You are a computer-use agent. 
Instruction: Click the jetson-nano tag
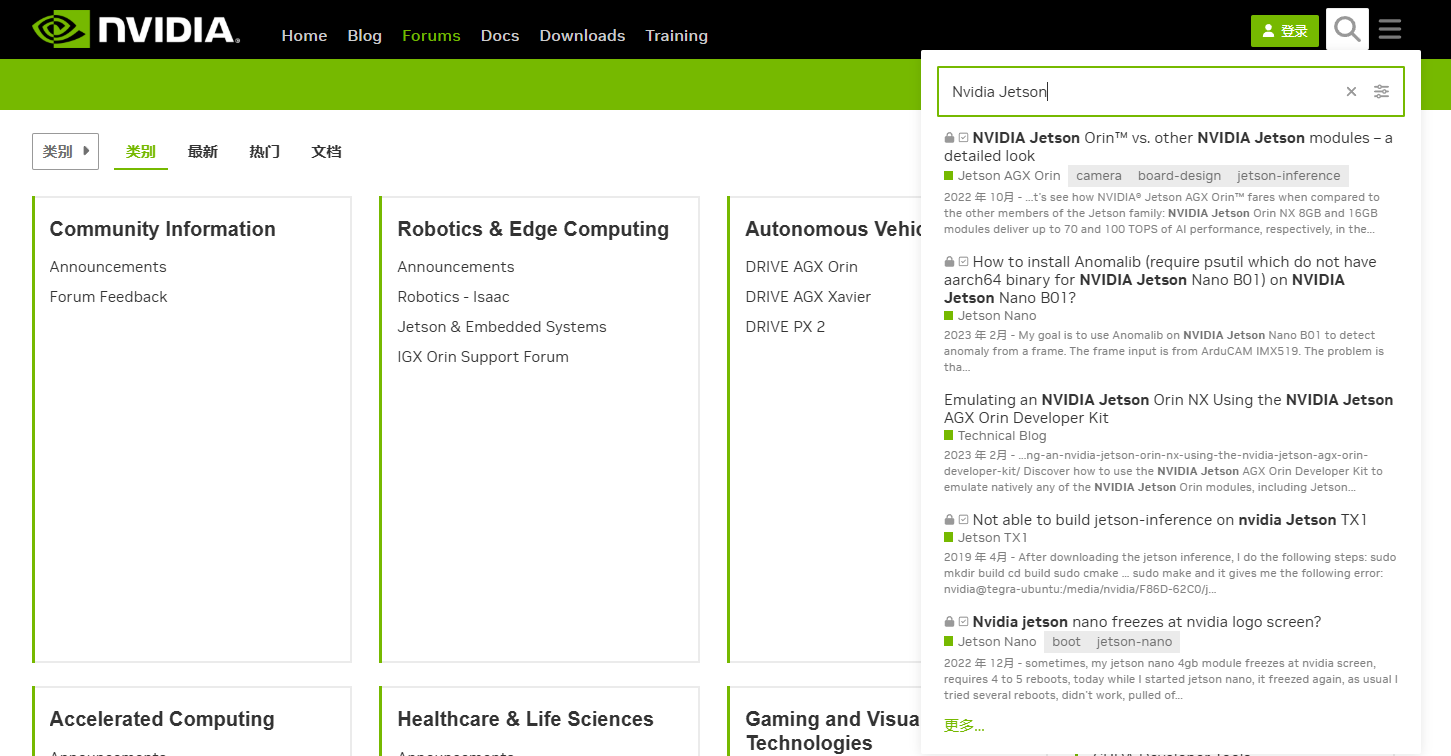pyautogui.click(x=1134, y=642)
